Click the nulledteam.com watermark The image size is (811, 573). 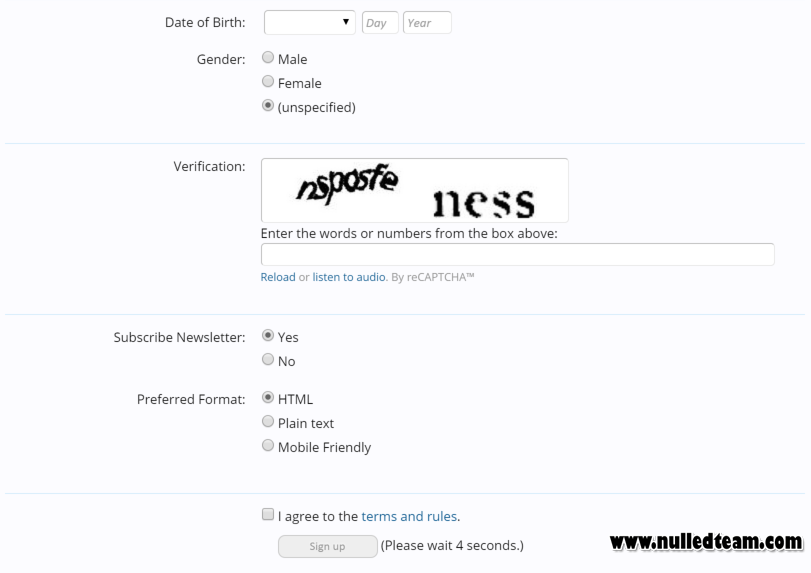coord(706,541)
